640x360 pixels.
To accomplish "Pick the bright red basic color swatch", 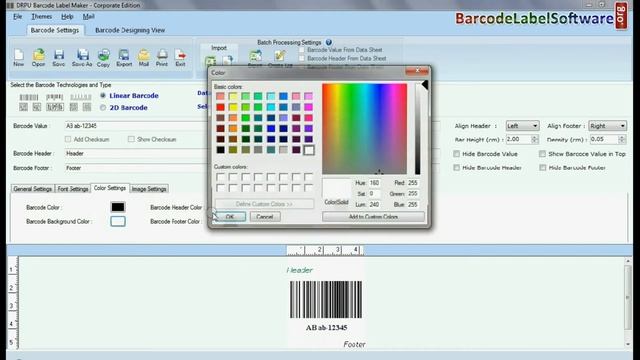I will pos(220,107).
